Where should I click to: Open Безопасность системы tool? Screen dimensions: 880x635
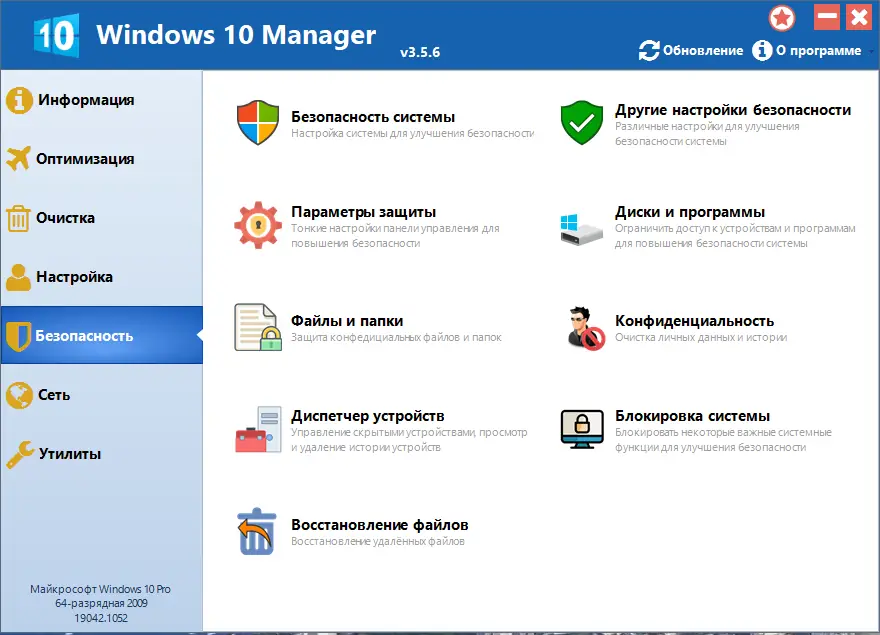373,117
